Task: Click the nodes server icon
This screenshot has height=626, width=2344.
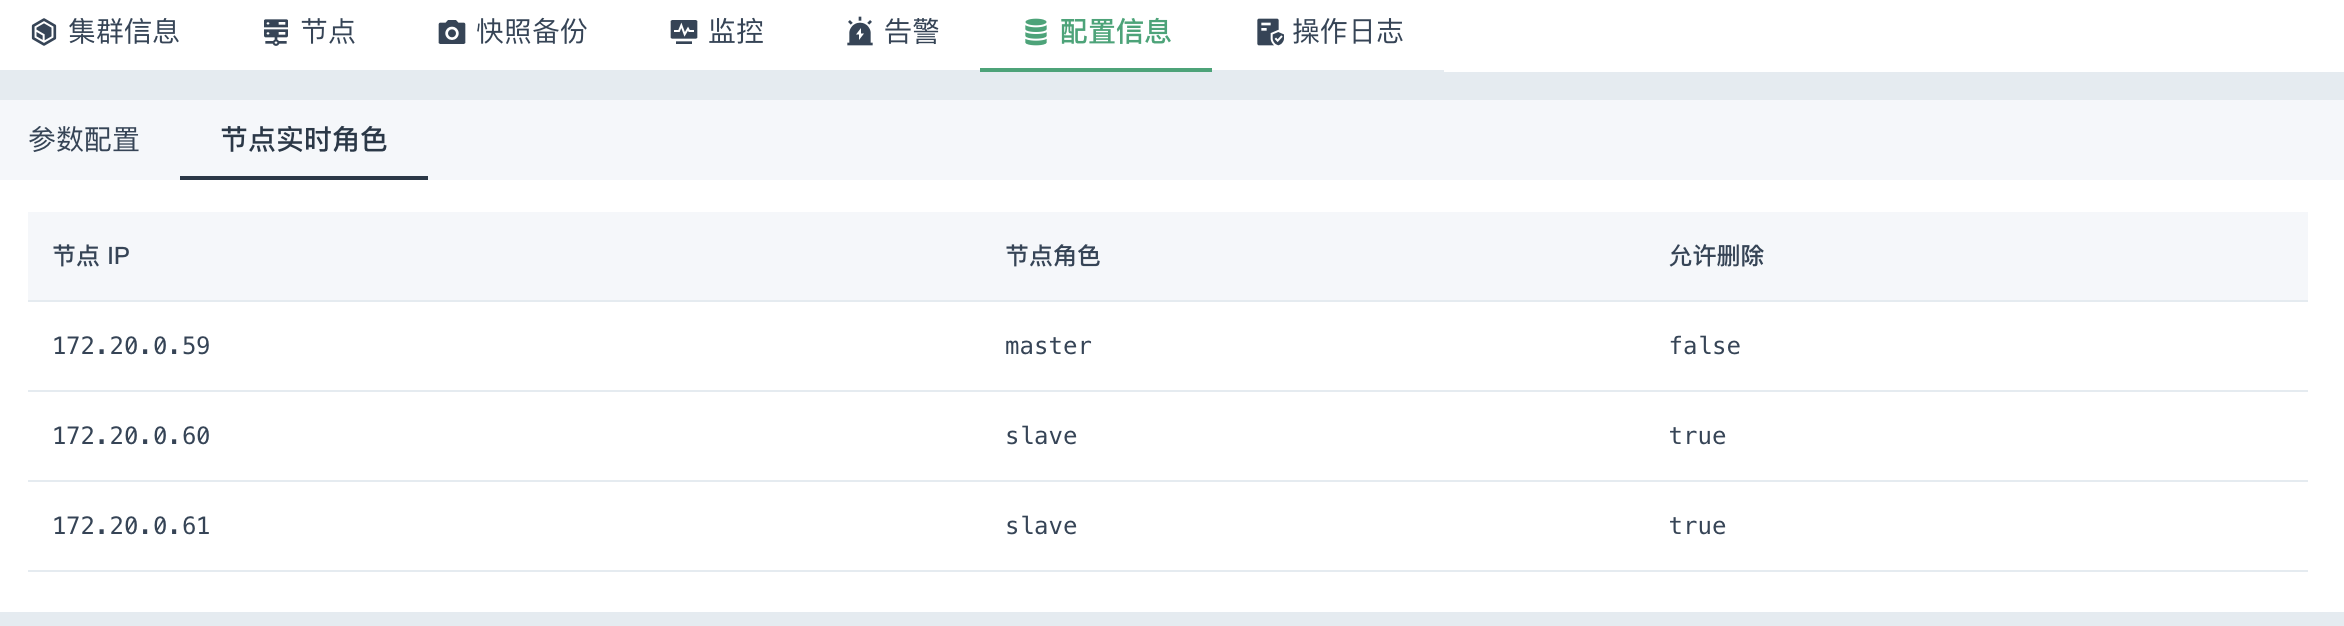Action: [x=276, y=33]
